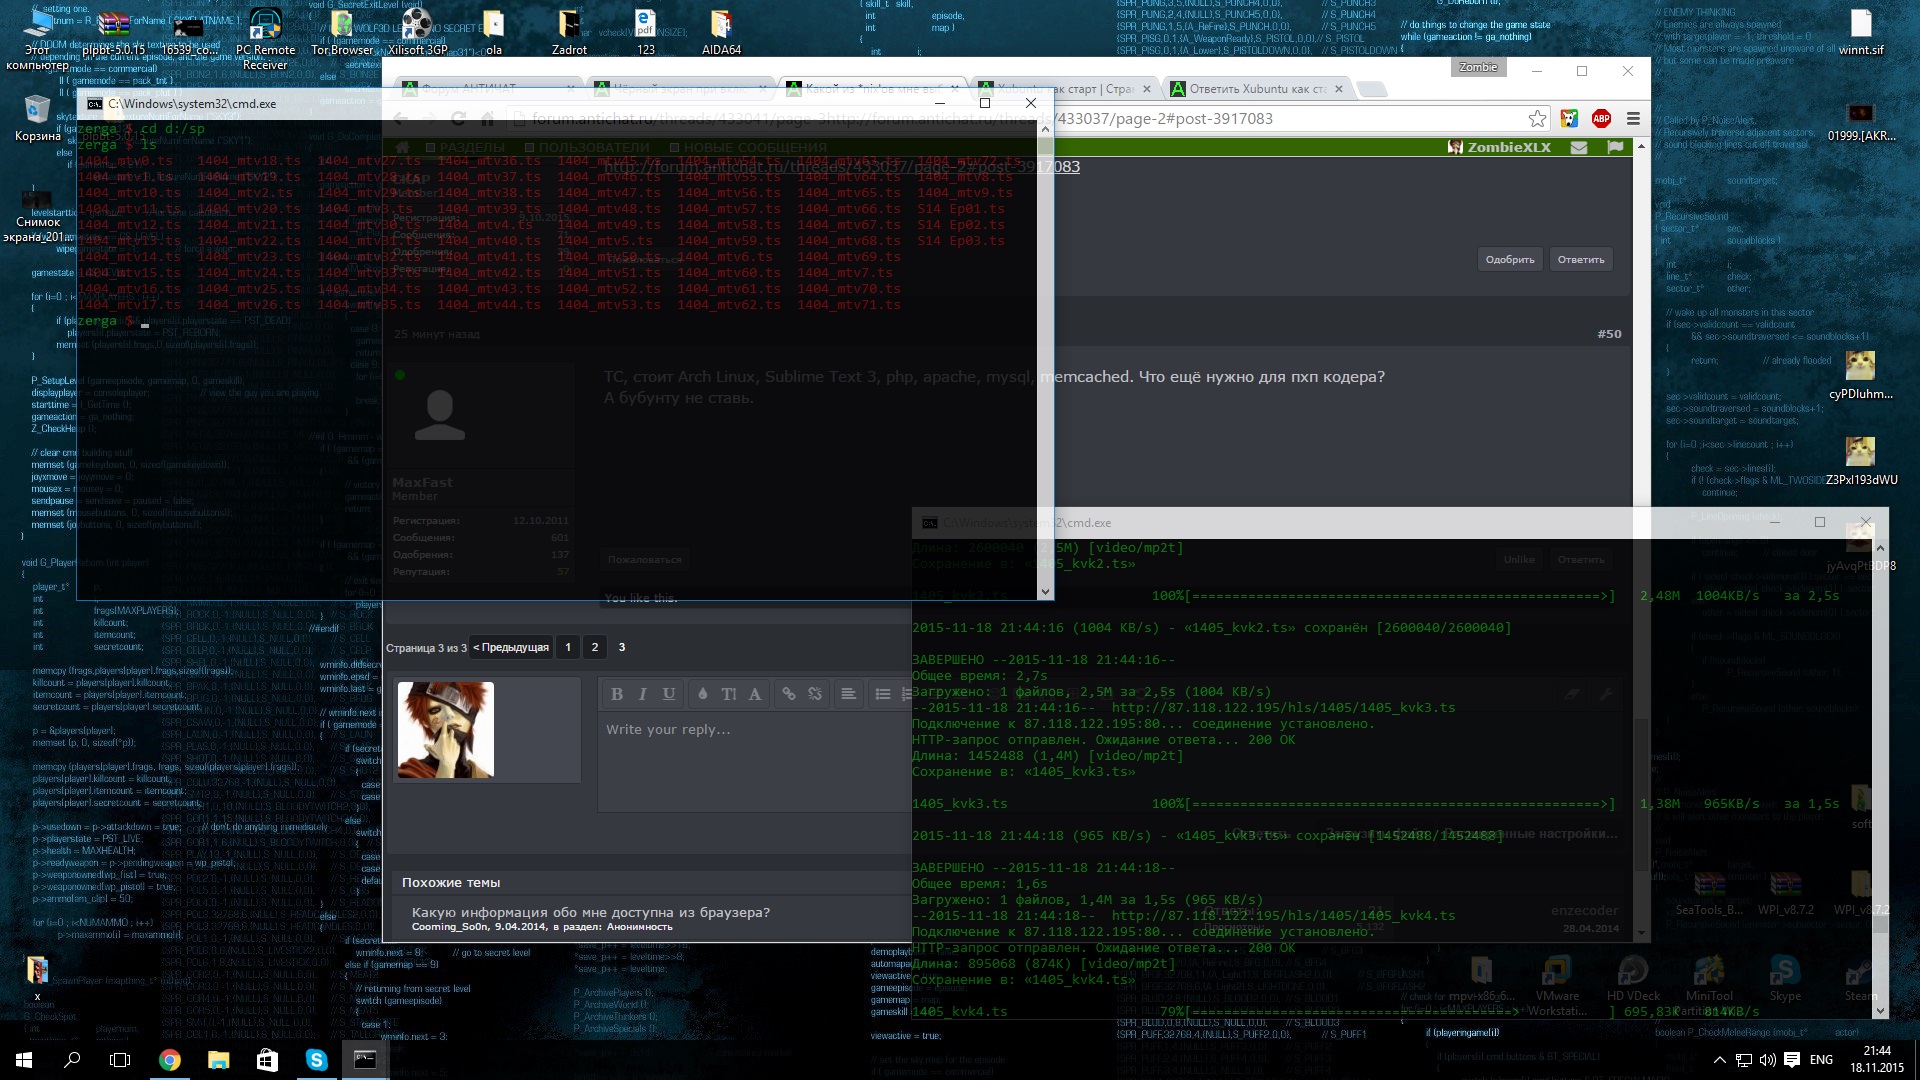Toggle bold formatting in reply editor
1920x1080 pixels.
tap(617, 694)
